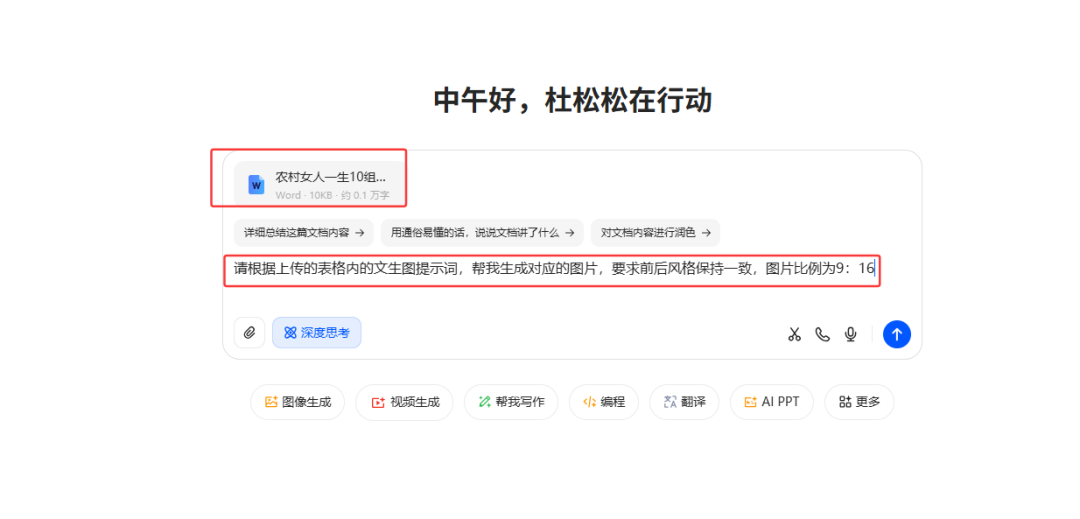This screenshot has height=519, width=1080.
Task: Click suggestion 对文档内容进行润色
Action: pos(655,233)
